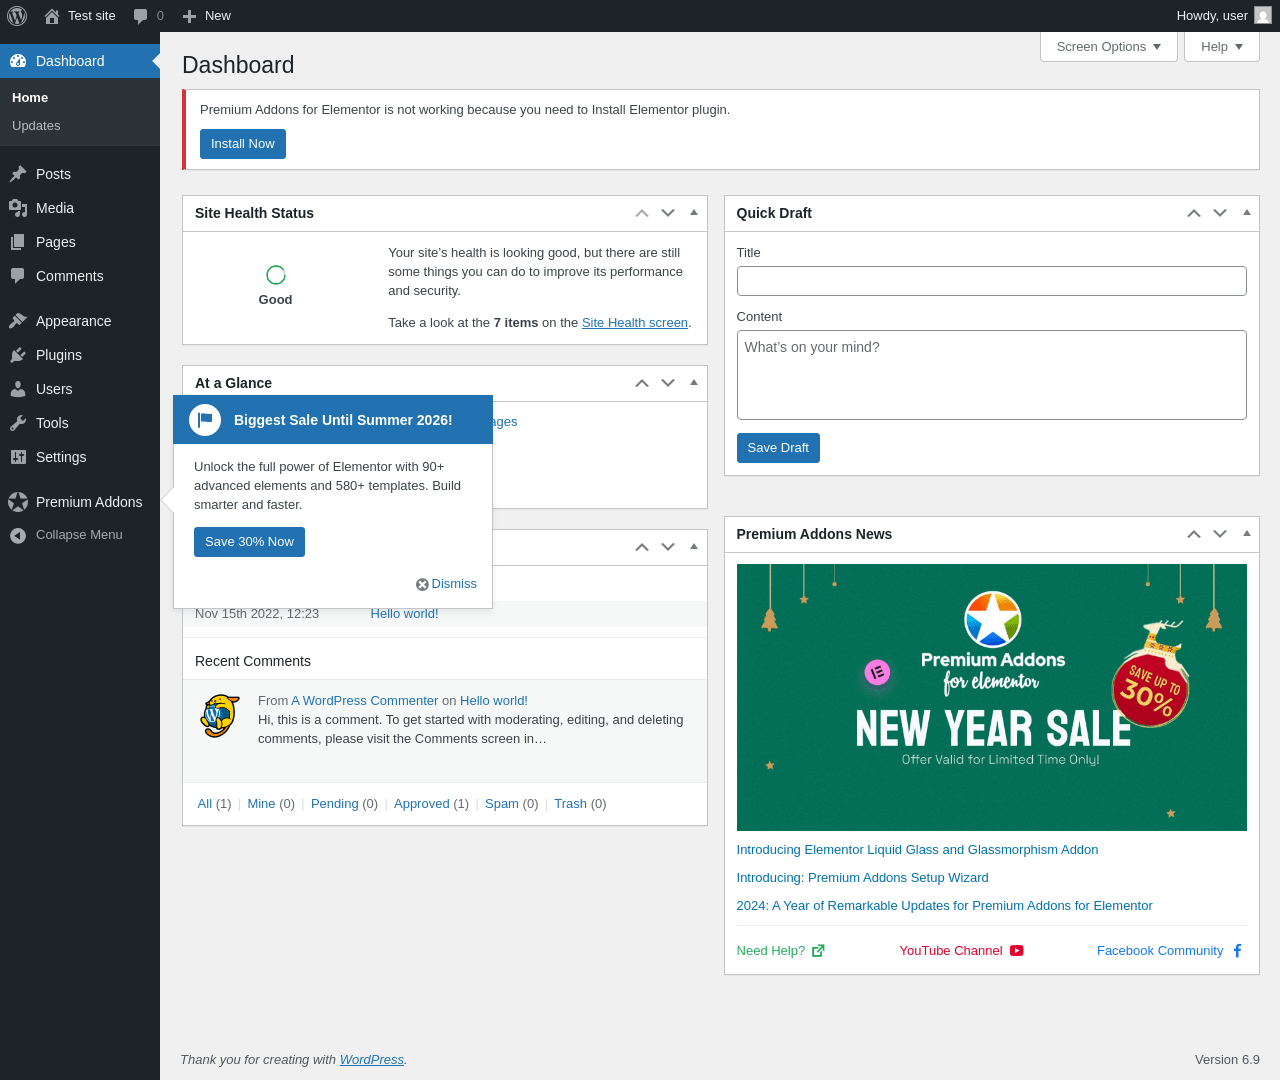Filter comments by Pending
This screenshot has height=1080, width=1280.
click(335, 804)
